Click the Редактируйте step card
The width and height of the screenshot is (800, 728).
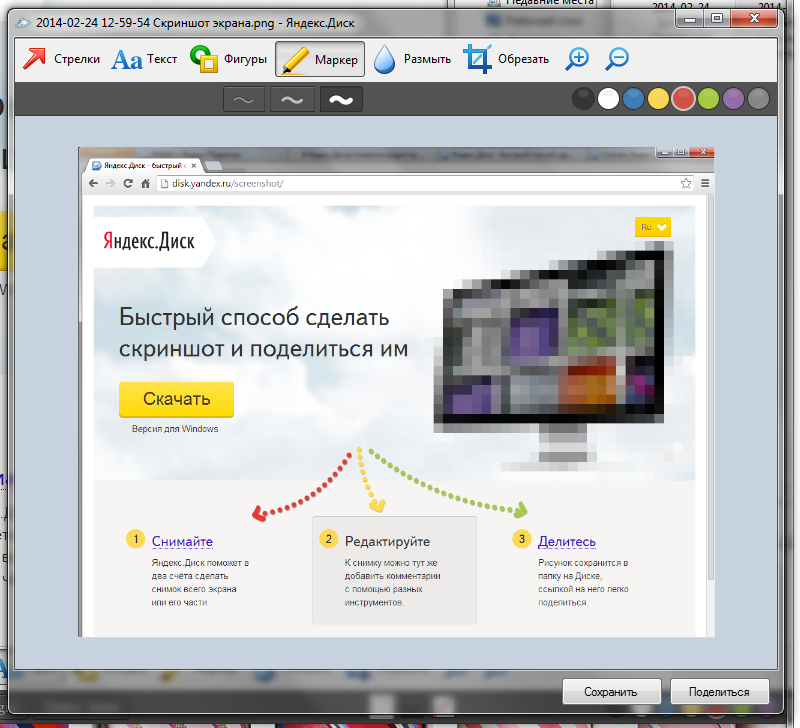point(394,570)
